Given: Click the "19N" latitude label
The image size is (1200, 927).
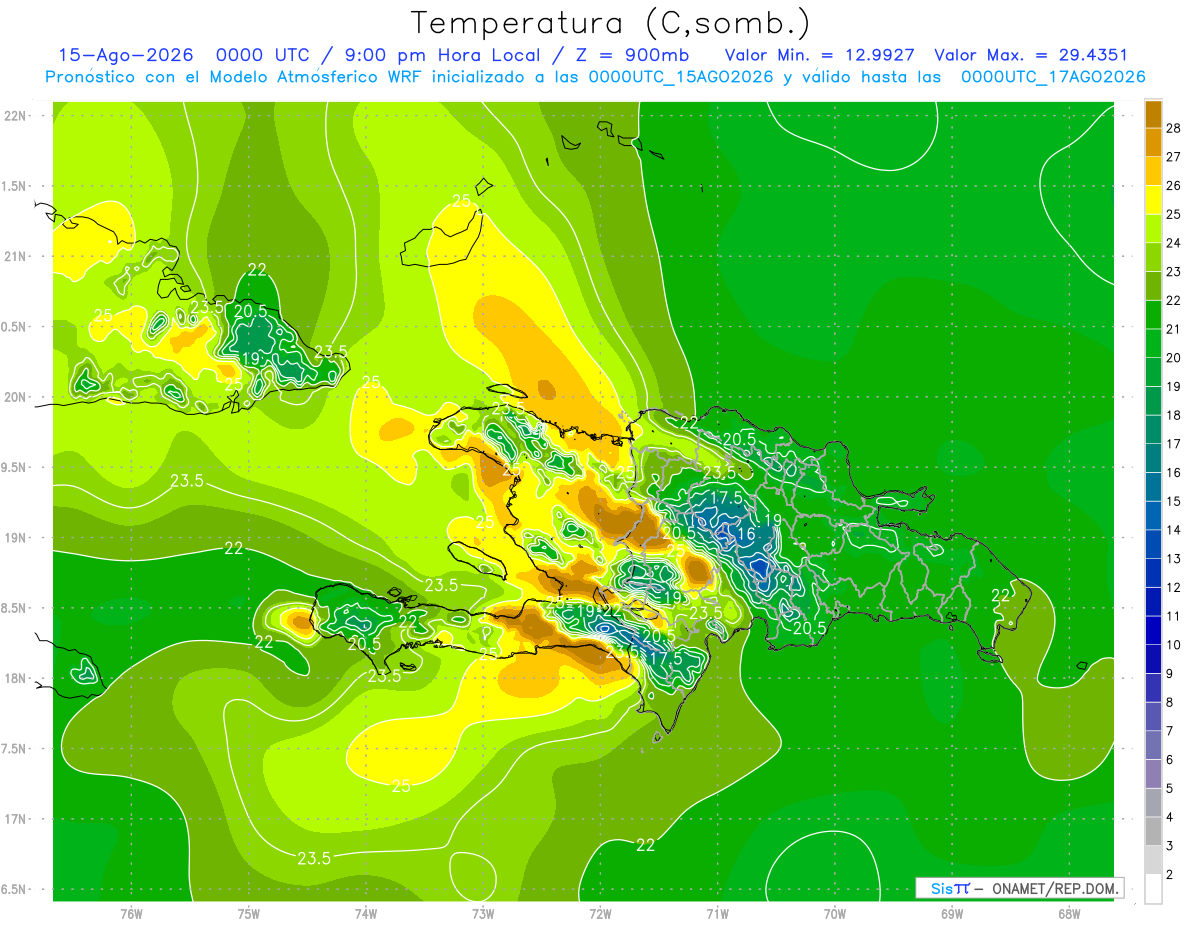Looking at the screenshot, I should tap(17, 538).
